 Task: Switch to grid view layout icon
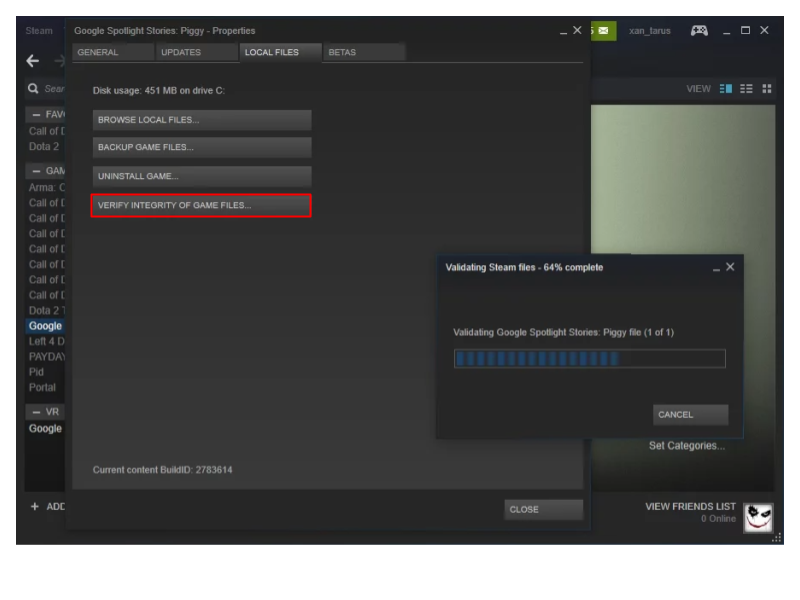point(767,89)
